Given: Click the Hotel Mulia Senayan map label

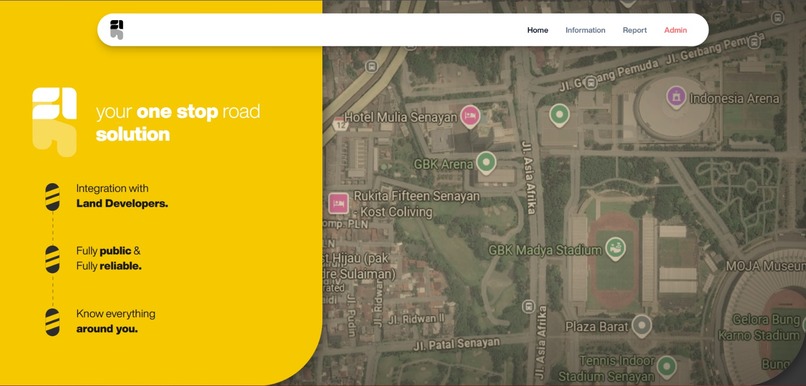Looking at the screenshot, I should 400,117.
